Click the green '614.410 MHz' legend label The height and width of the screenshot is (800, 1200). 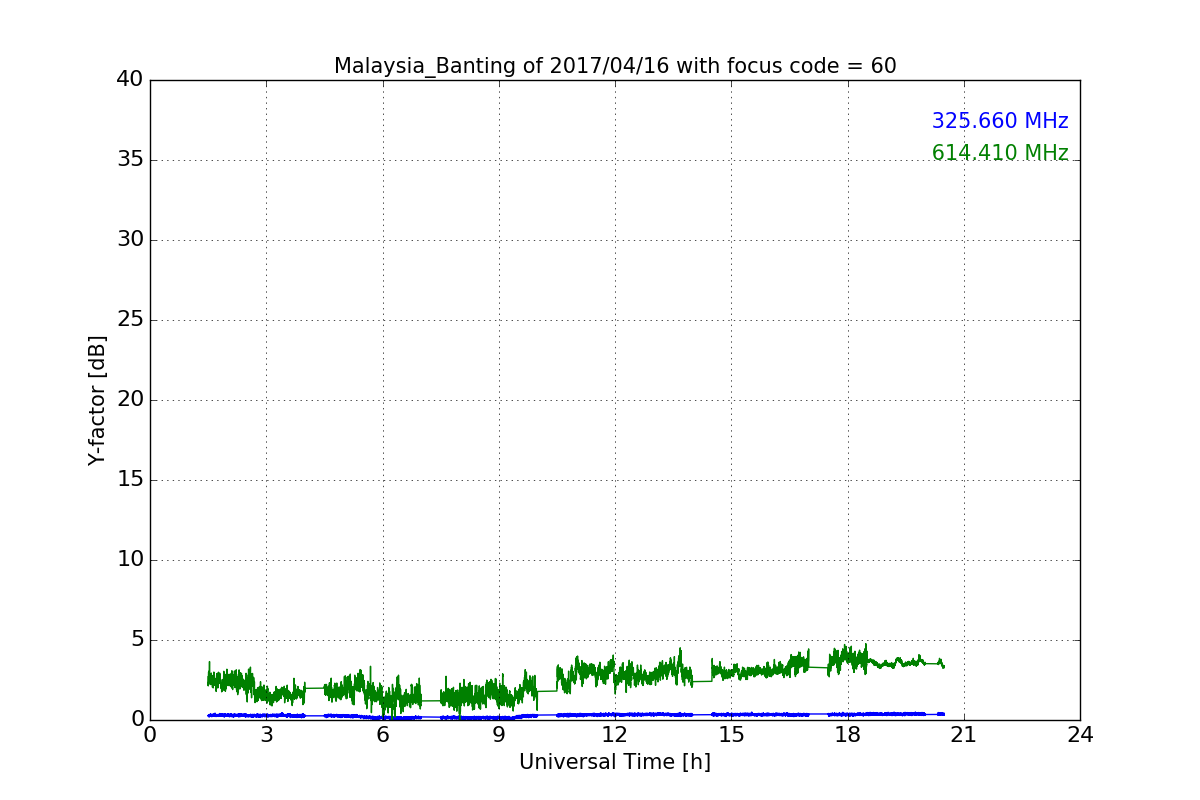point(1000,153)
